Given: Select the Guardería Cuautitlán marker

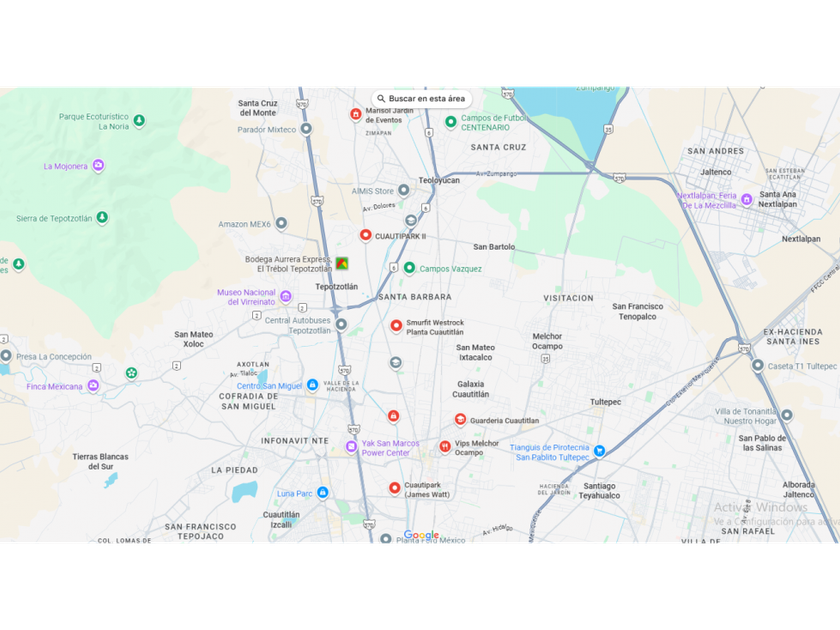Looking at the screenshot, I should pos(460,419).
